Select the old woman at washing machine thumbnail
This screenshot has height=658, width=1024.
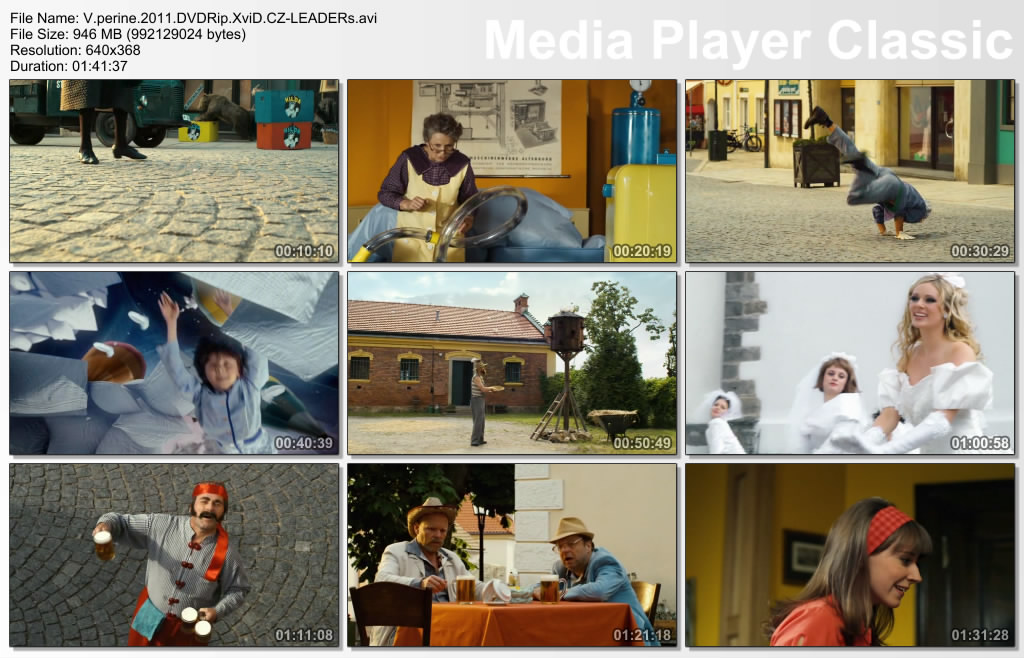pos(512,171)
